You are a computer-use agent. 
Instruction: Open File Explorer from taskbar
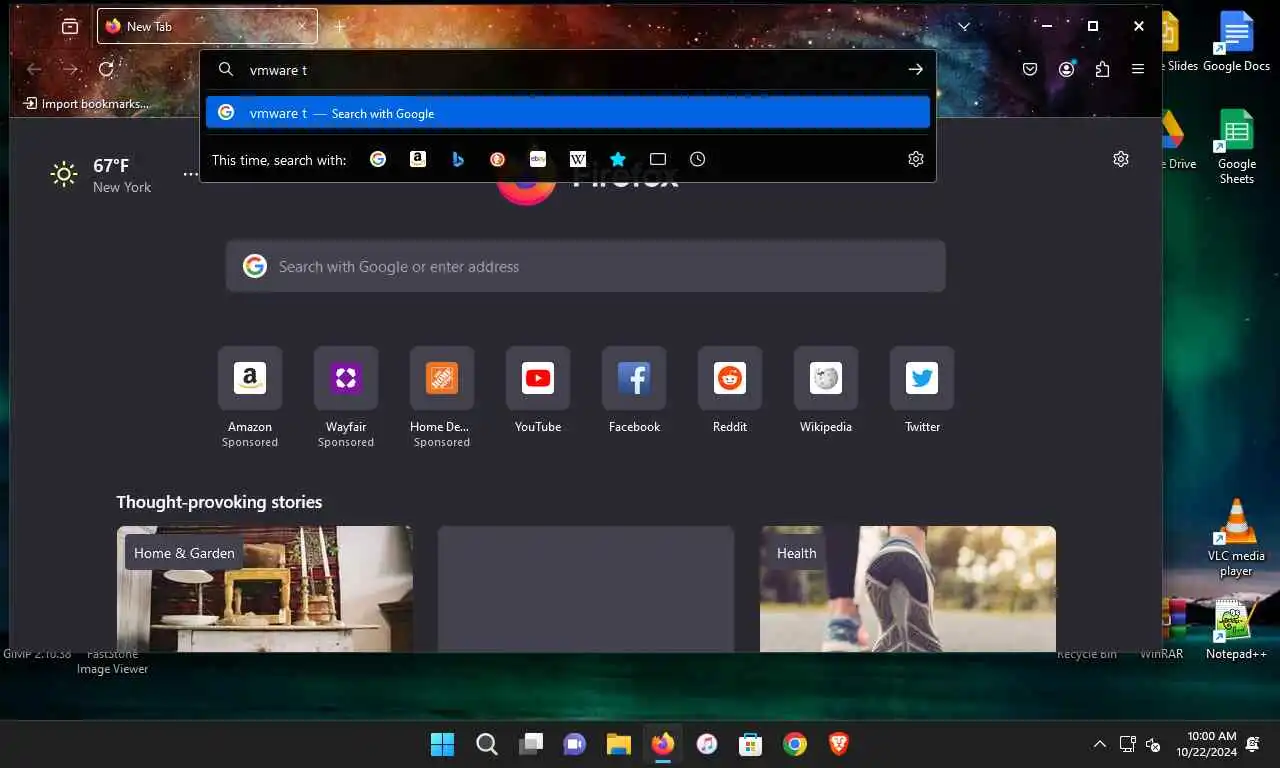pyautogui.click(x=619, y=744)
